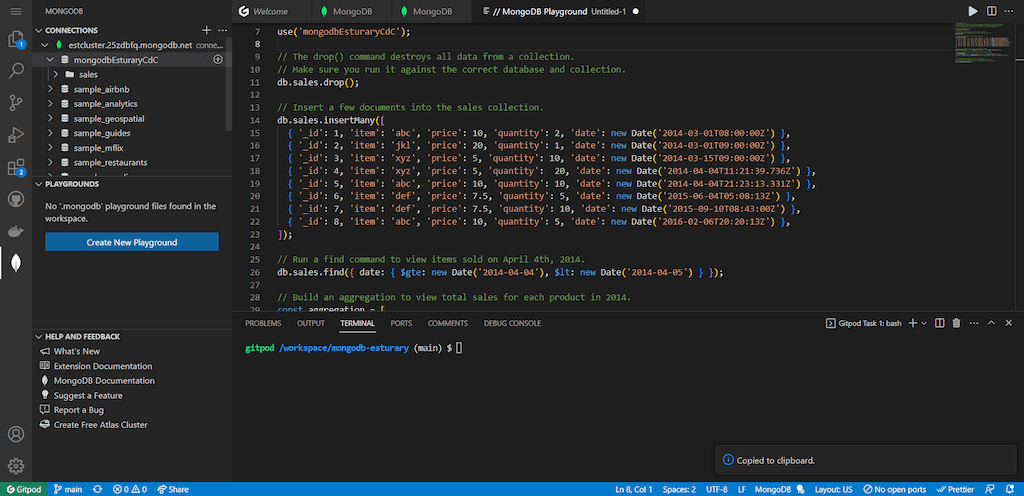Open Create Free Atlas Cluster link
Viewport: 1024px width, 496px height.
coord(101,425)
